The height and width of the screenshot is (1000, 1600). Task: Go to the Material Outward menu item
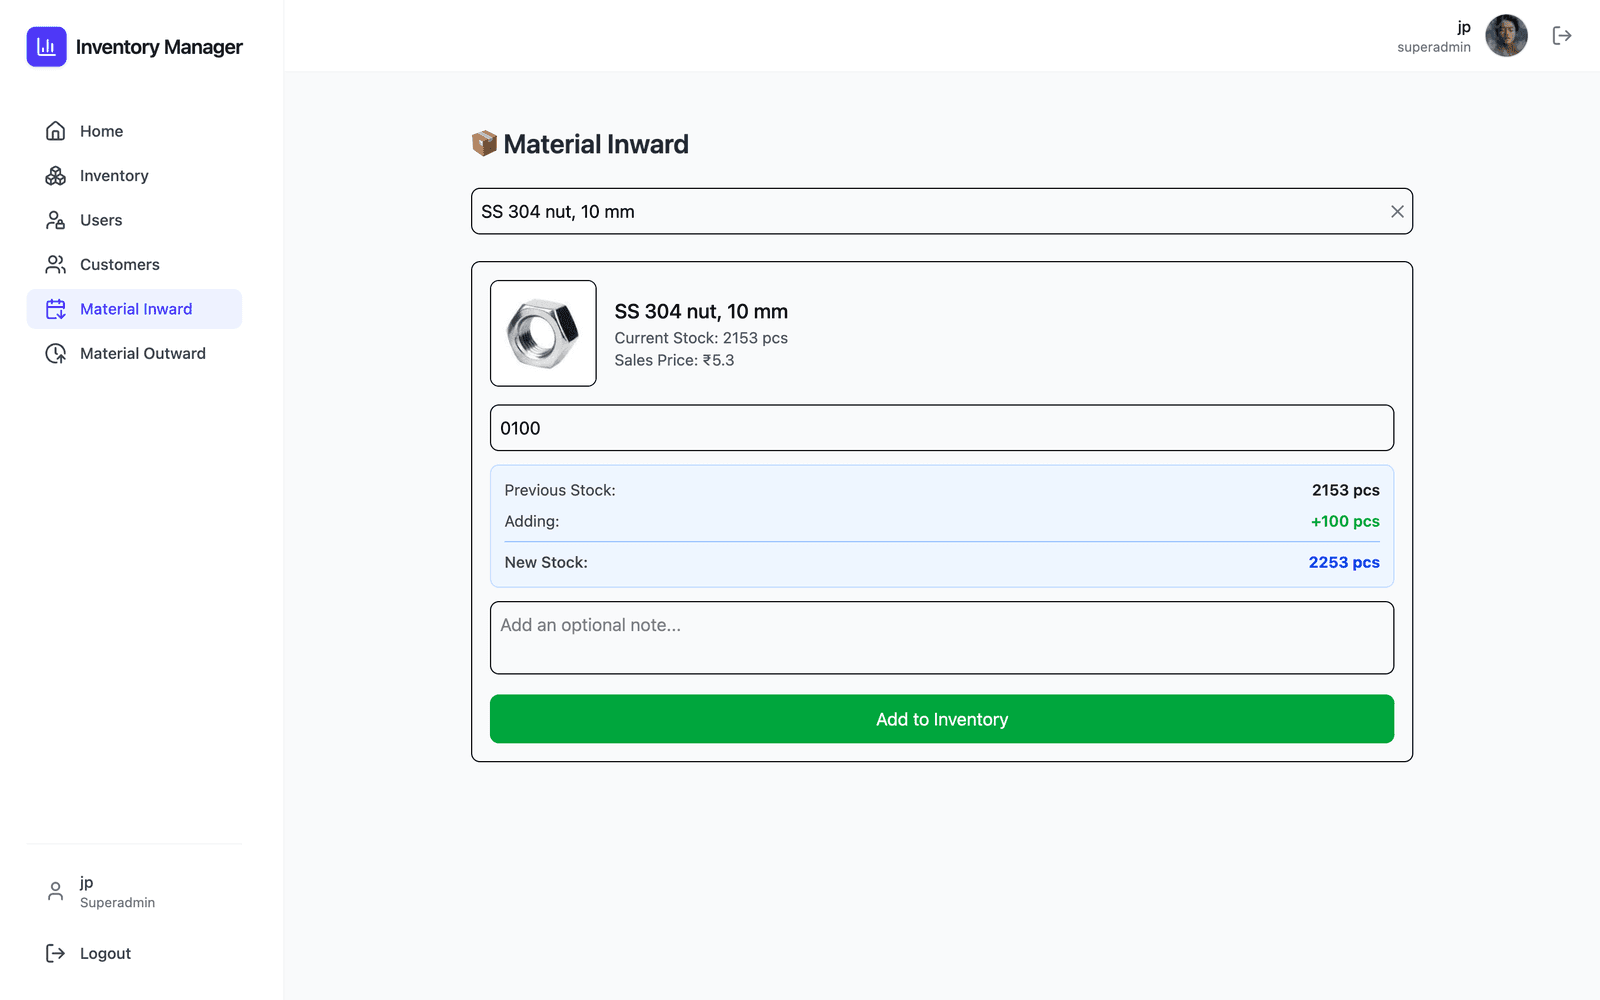coord(134,354)
